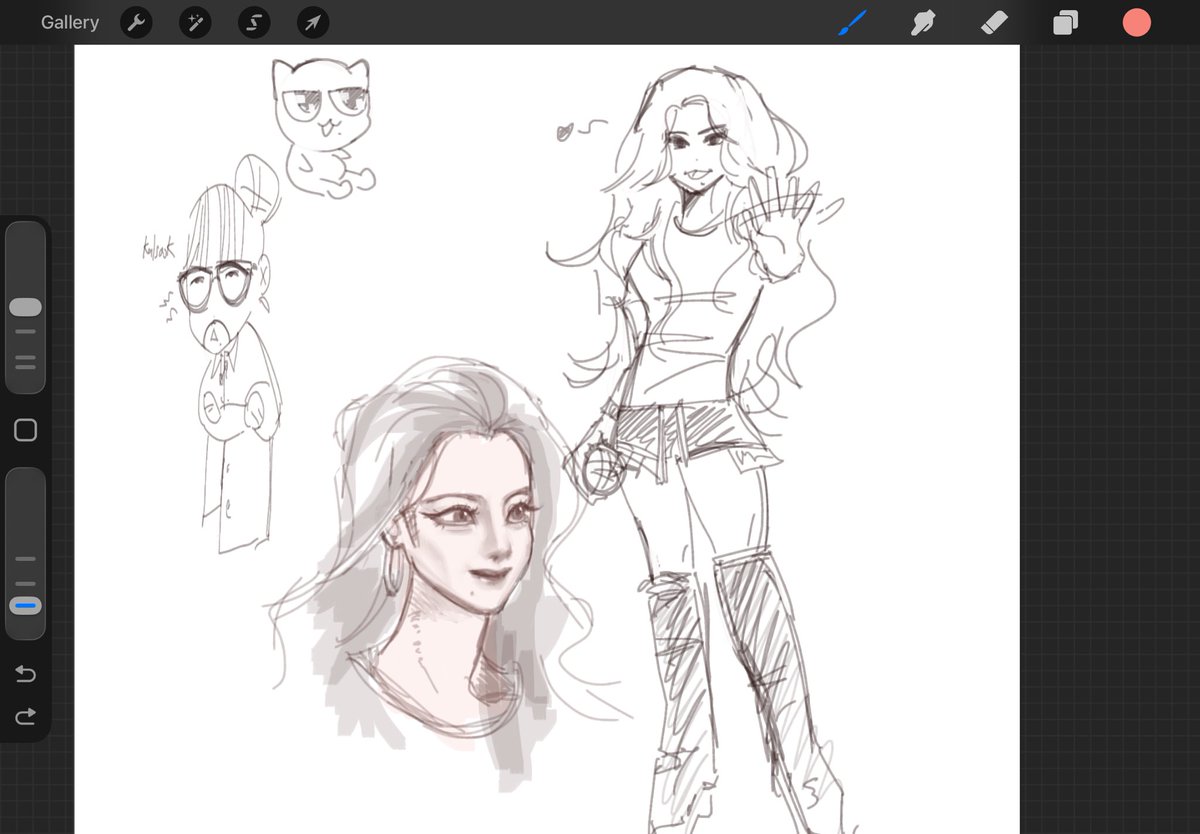Tap the square Modify button in sidebar
1200x834 pixels.
(x=25, y=430)
